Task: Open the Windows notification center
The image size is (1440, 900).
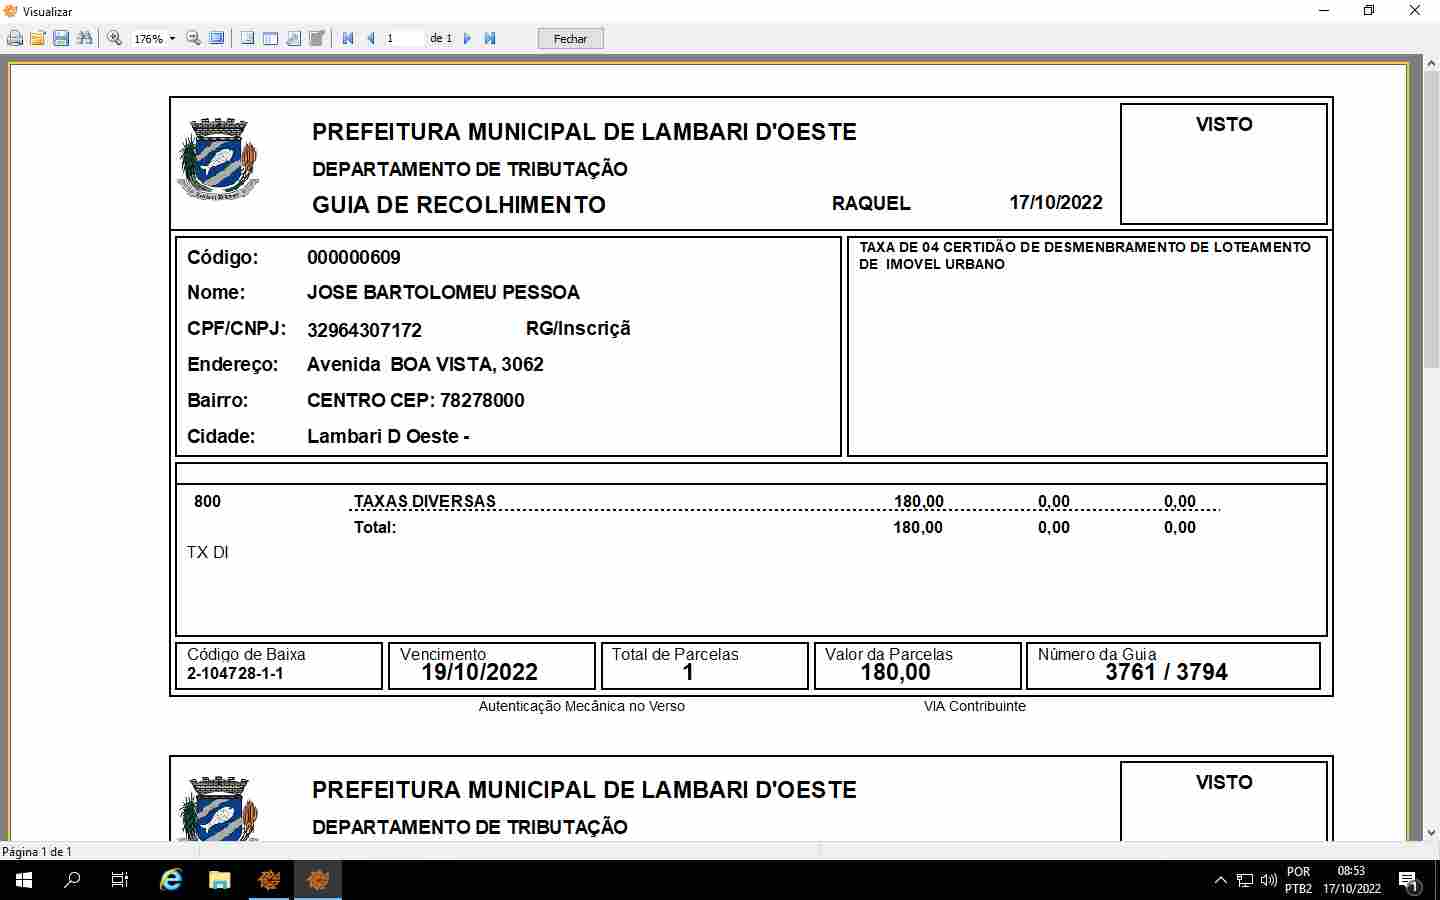Action: 1408,880
